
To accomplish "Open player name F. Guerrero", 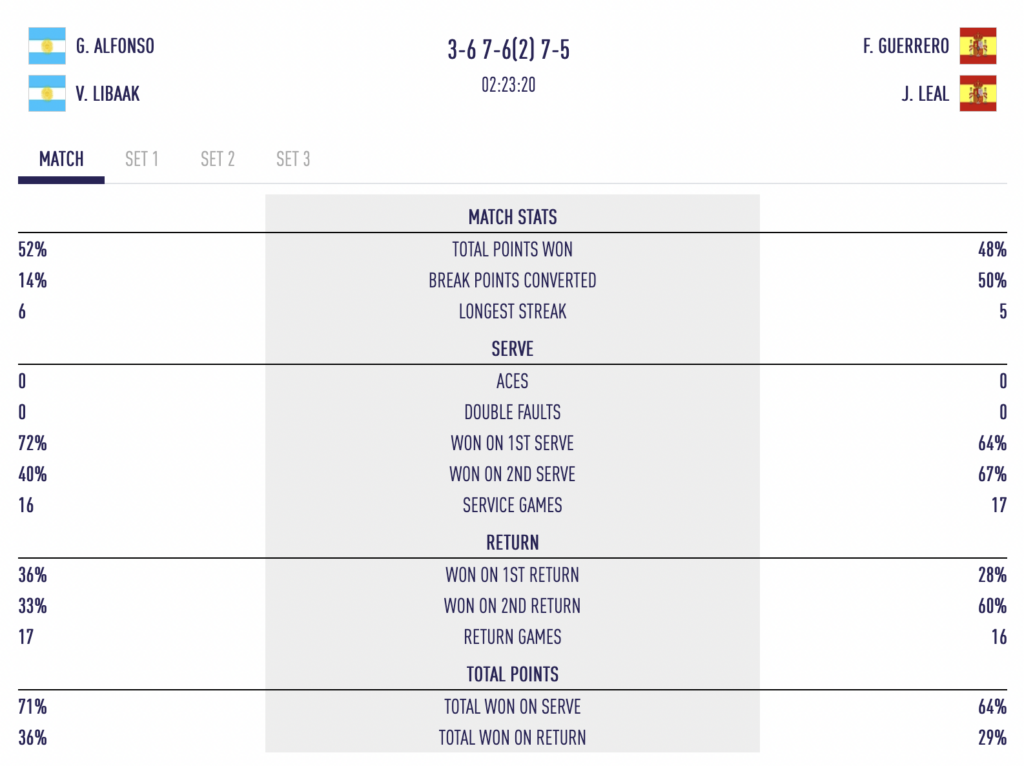I will click(x=906, y=46).
